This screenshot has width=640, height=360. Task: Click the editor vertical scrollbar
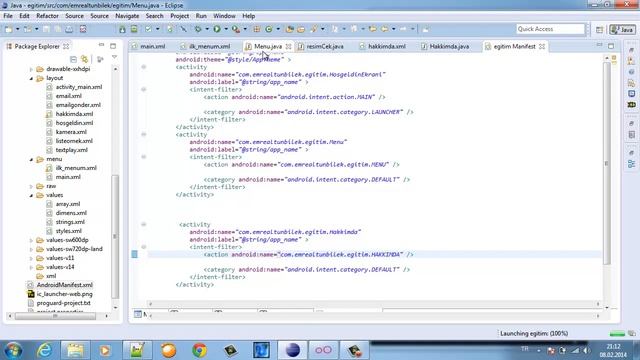[607, 163]
